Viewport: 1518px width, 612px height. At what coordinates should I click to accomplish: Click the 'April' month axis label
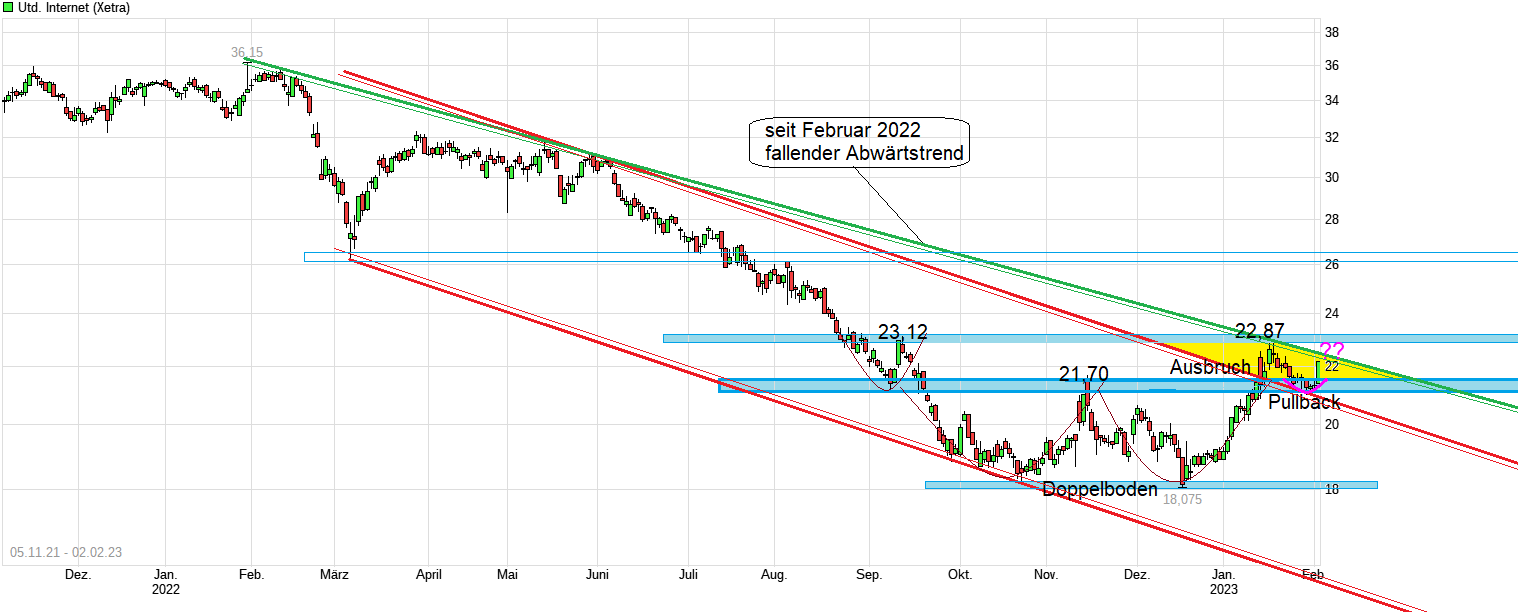coord(428,575)
